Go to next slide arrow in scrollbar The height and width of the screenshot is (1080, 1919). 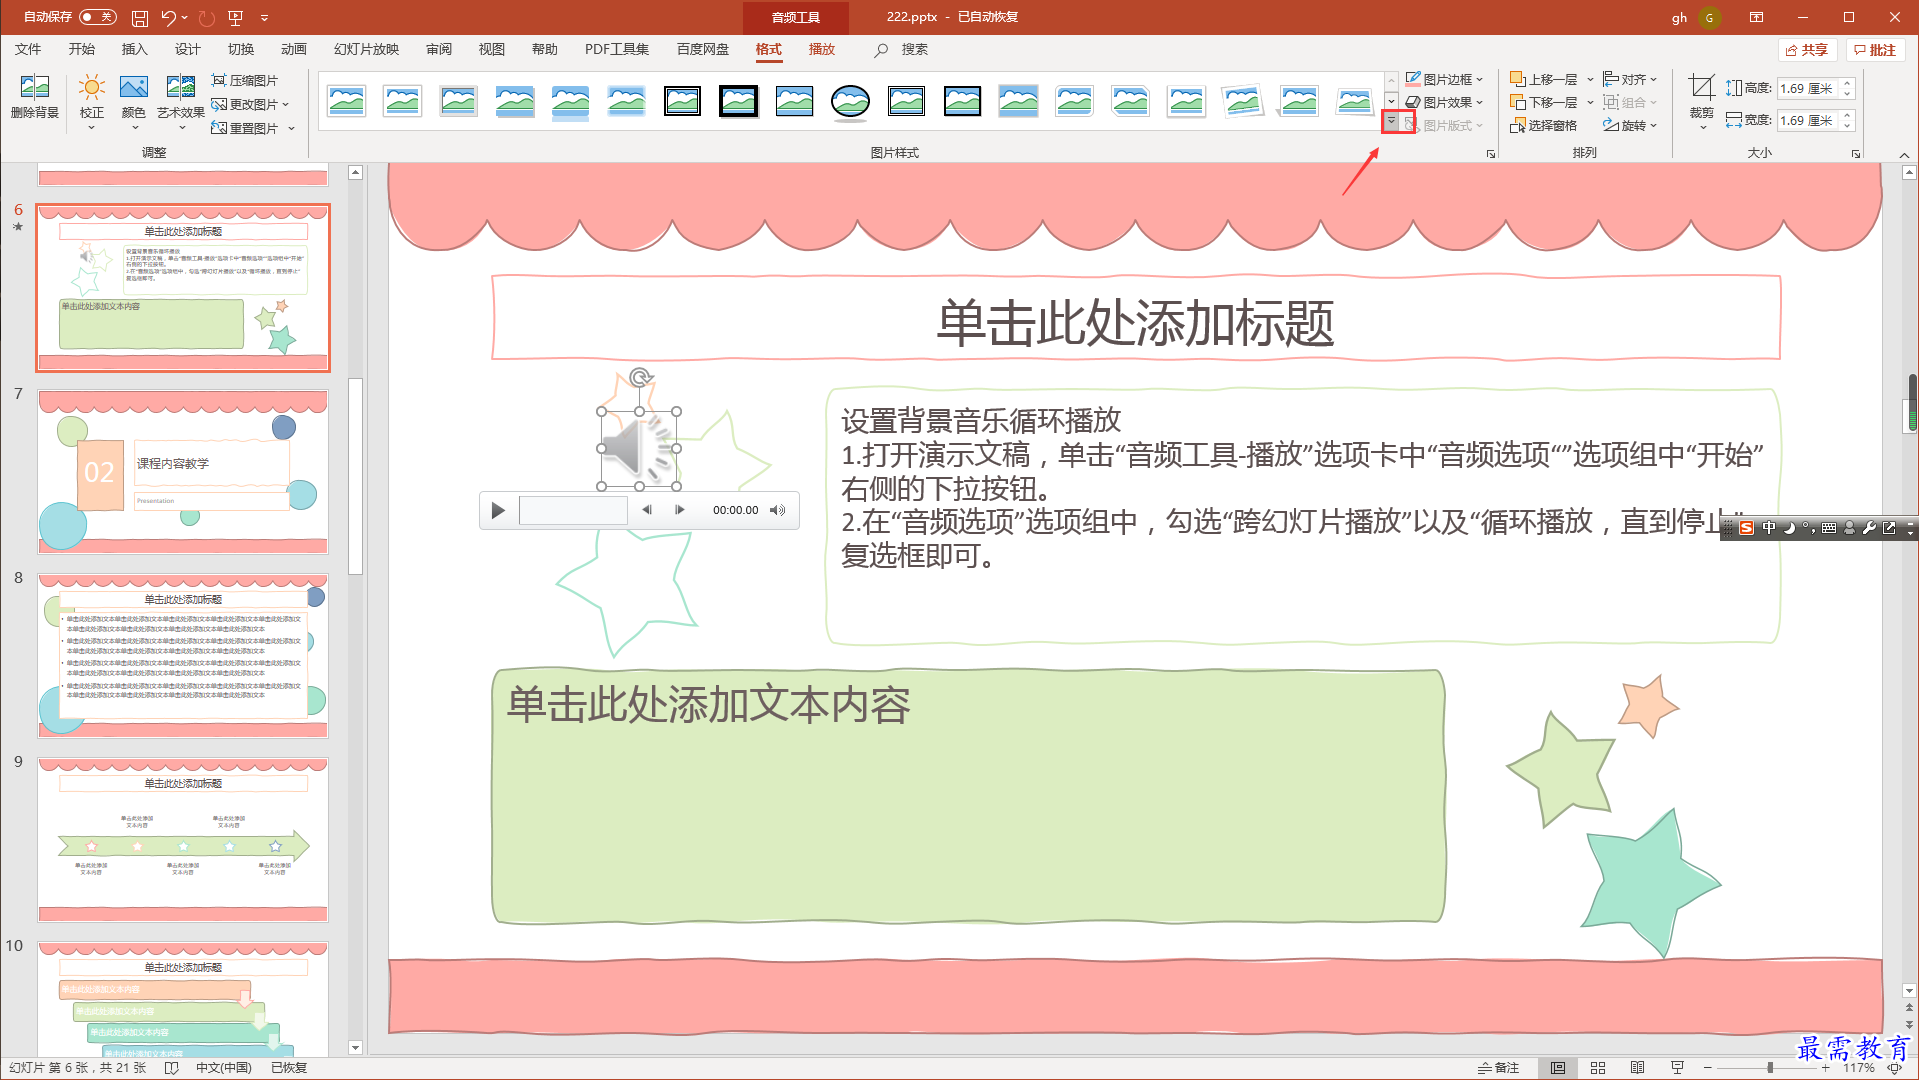(x=1909, y=1024)
